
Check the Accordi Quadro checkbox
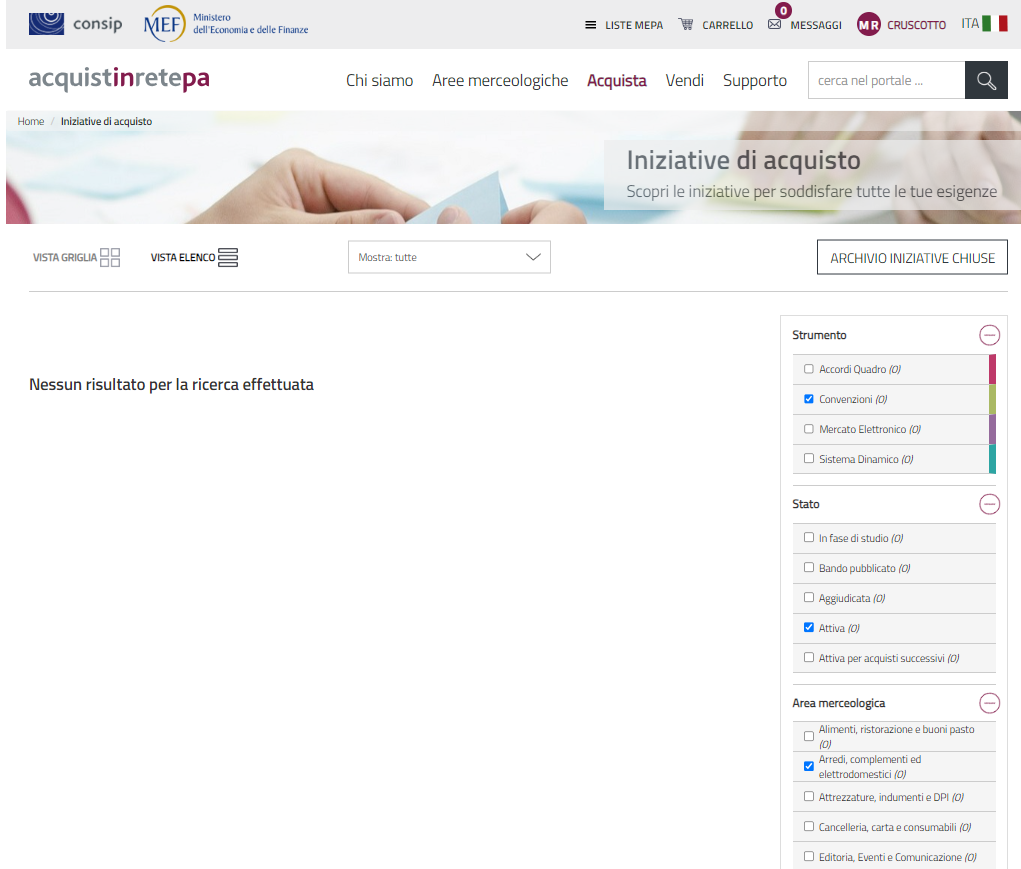809,369
